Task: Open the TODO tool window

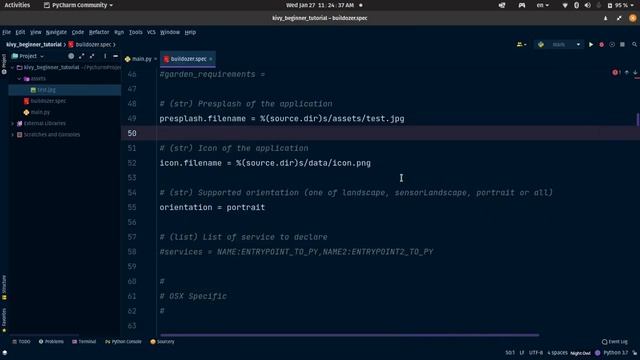Action: pyautogui.click(x=21, y=342)
